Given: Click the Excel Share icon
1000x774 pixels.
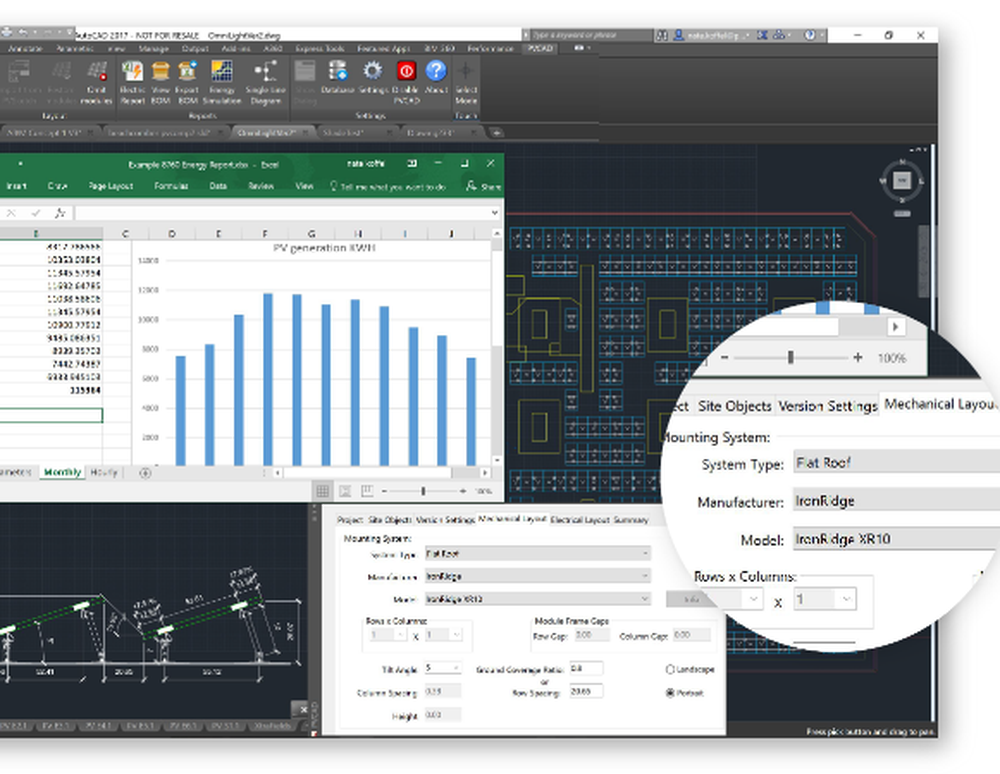Looking at the screenshot, I should pos(483,186).
